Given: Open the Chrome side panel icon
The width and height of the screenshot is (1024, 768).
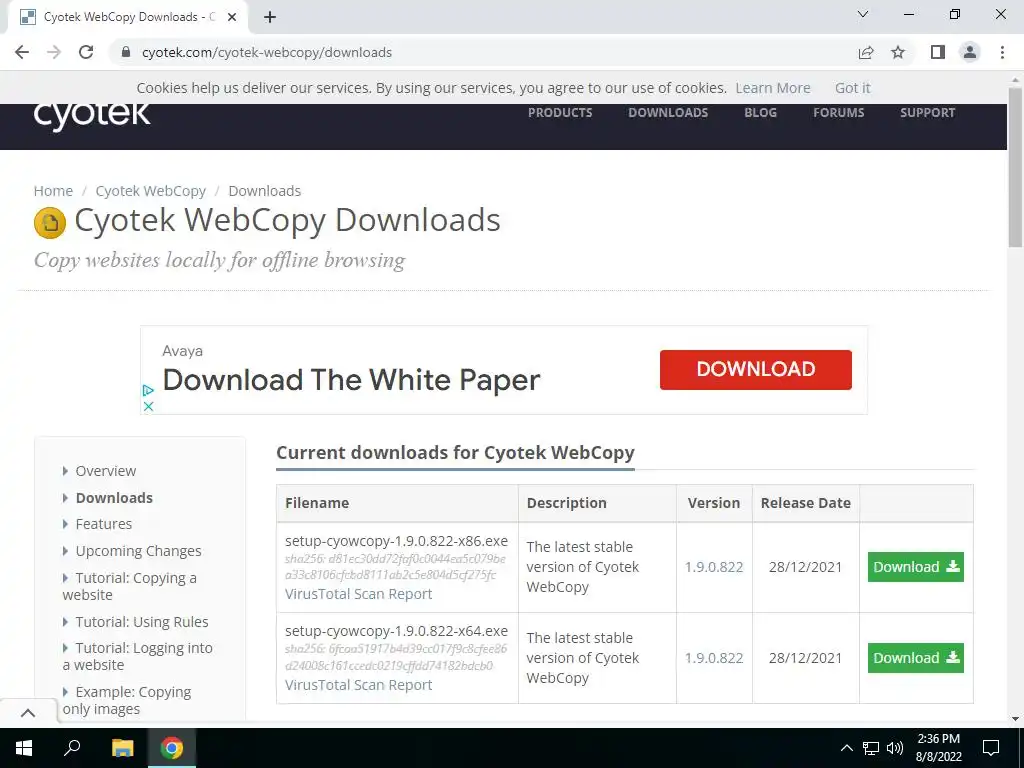Looking at the screenshot, I should coord(938,52).
